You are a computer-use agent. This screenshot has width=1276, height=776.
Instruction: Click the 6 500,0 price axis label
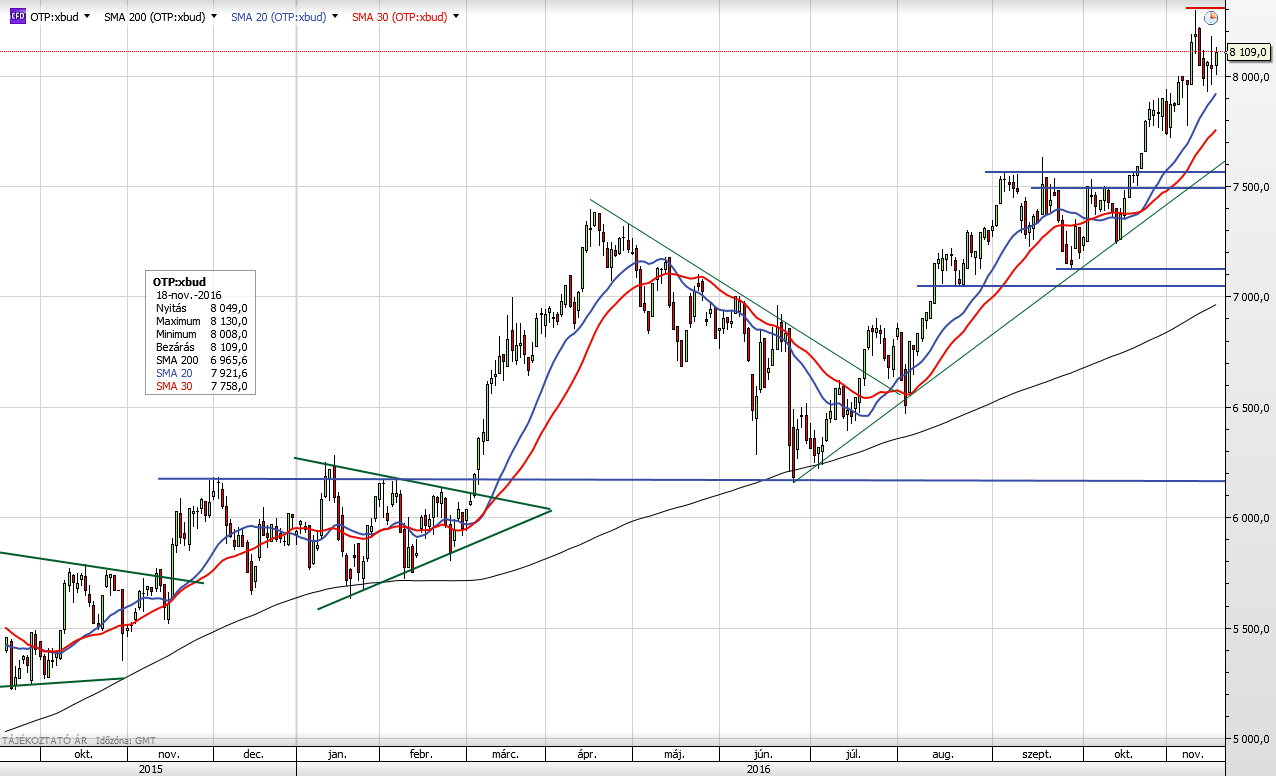click(x=1250, y=408)
